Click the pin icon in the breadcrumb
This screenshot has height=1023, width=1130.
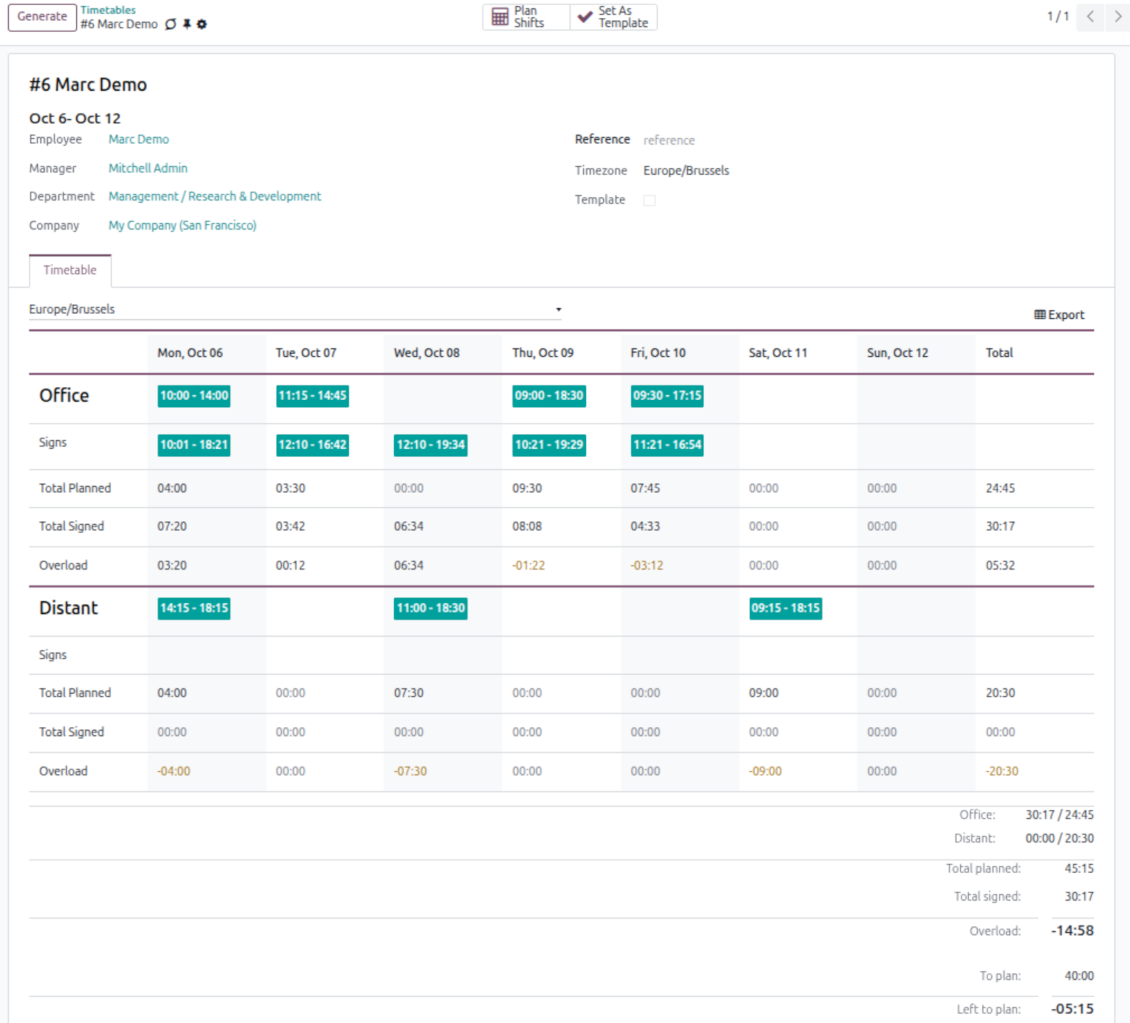coord(187,24)
